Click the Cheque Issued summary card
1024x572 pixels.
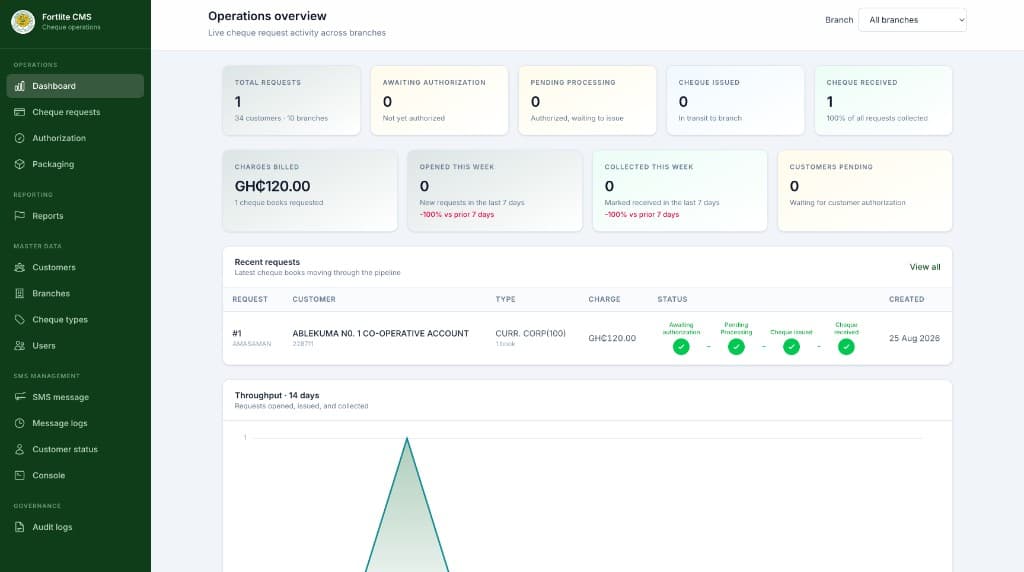pyautogui.click(x=735, y=101)
